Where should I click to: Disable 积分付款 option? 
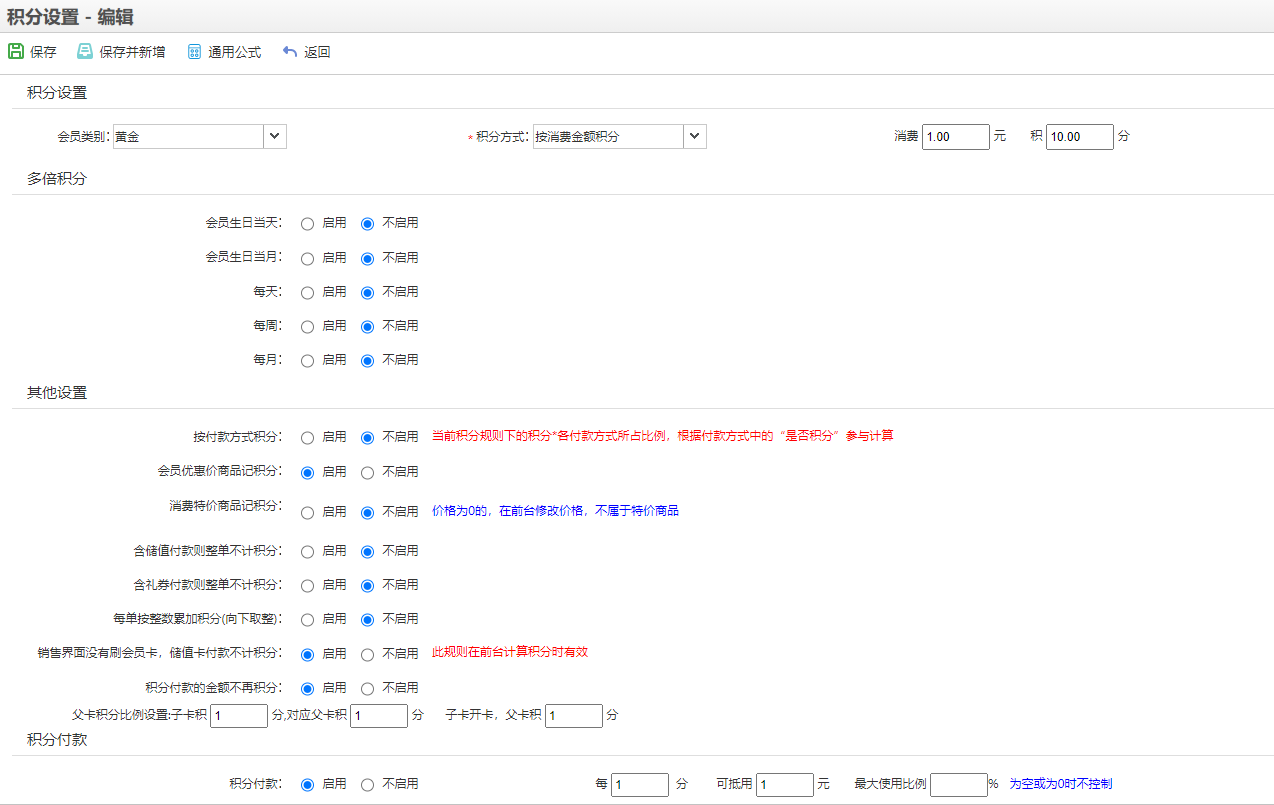point(368,785)
